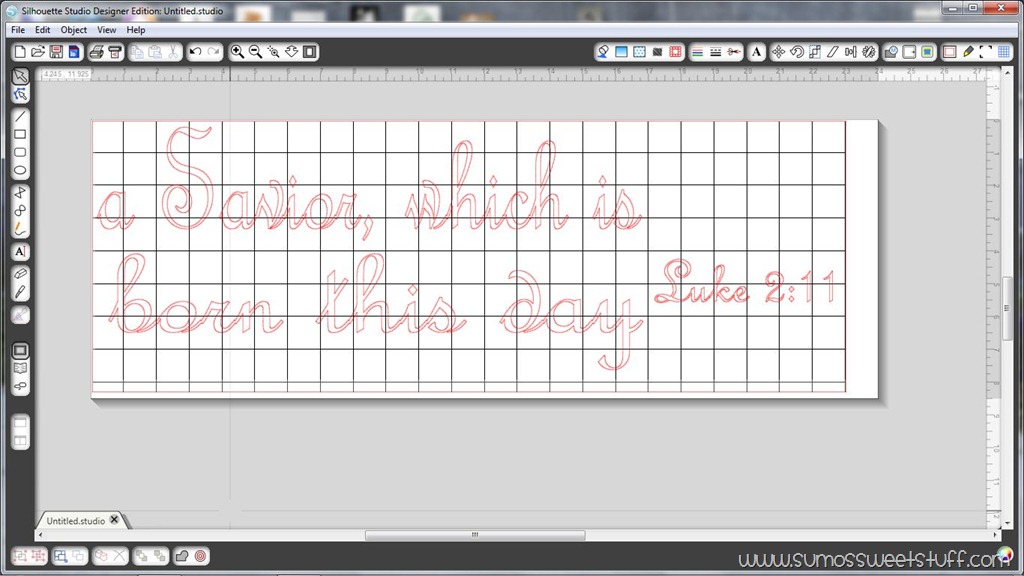Open the Cut Style scissors panel

734,52
